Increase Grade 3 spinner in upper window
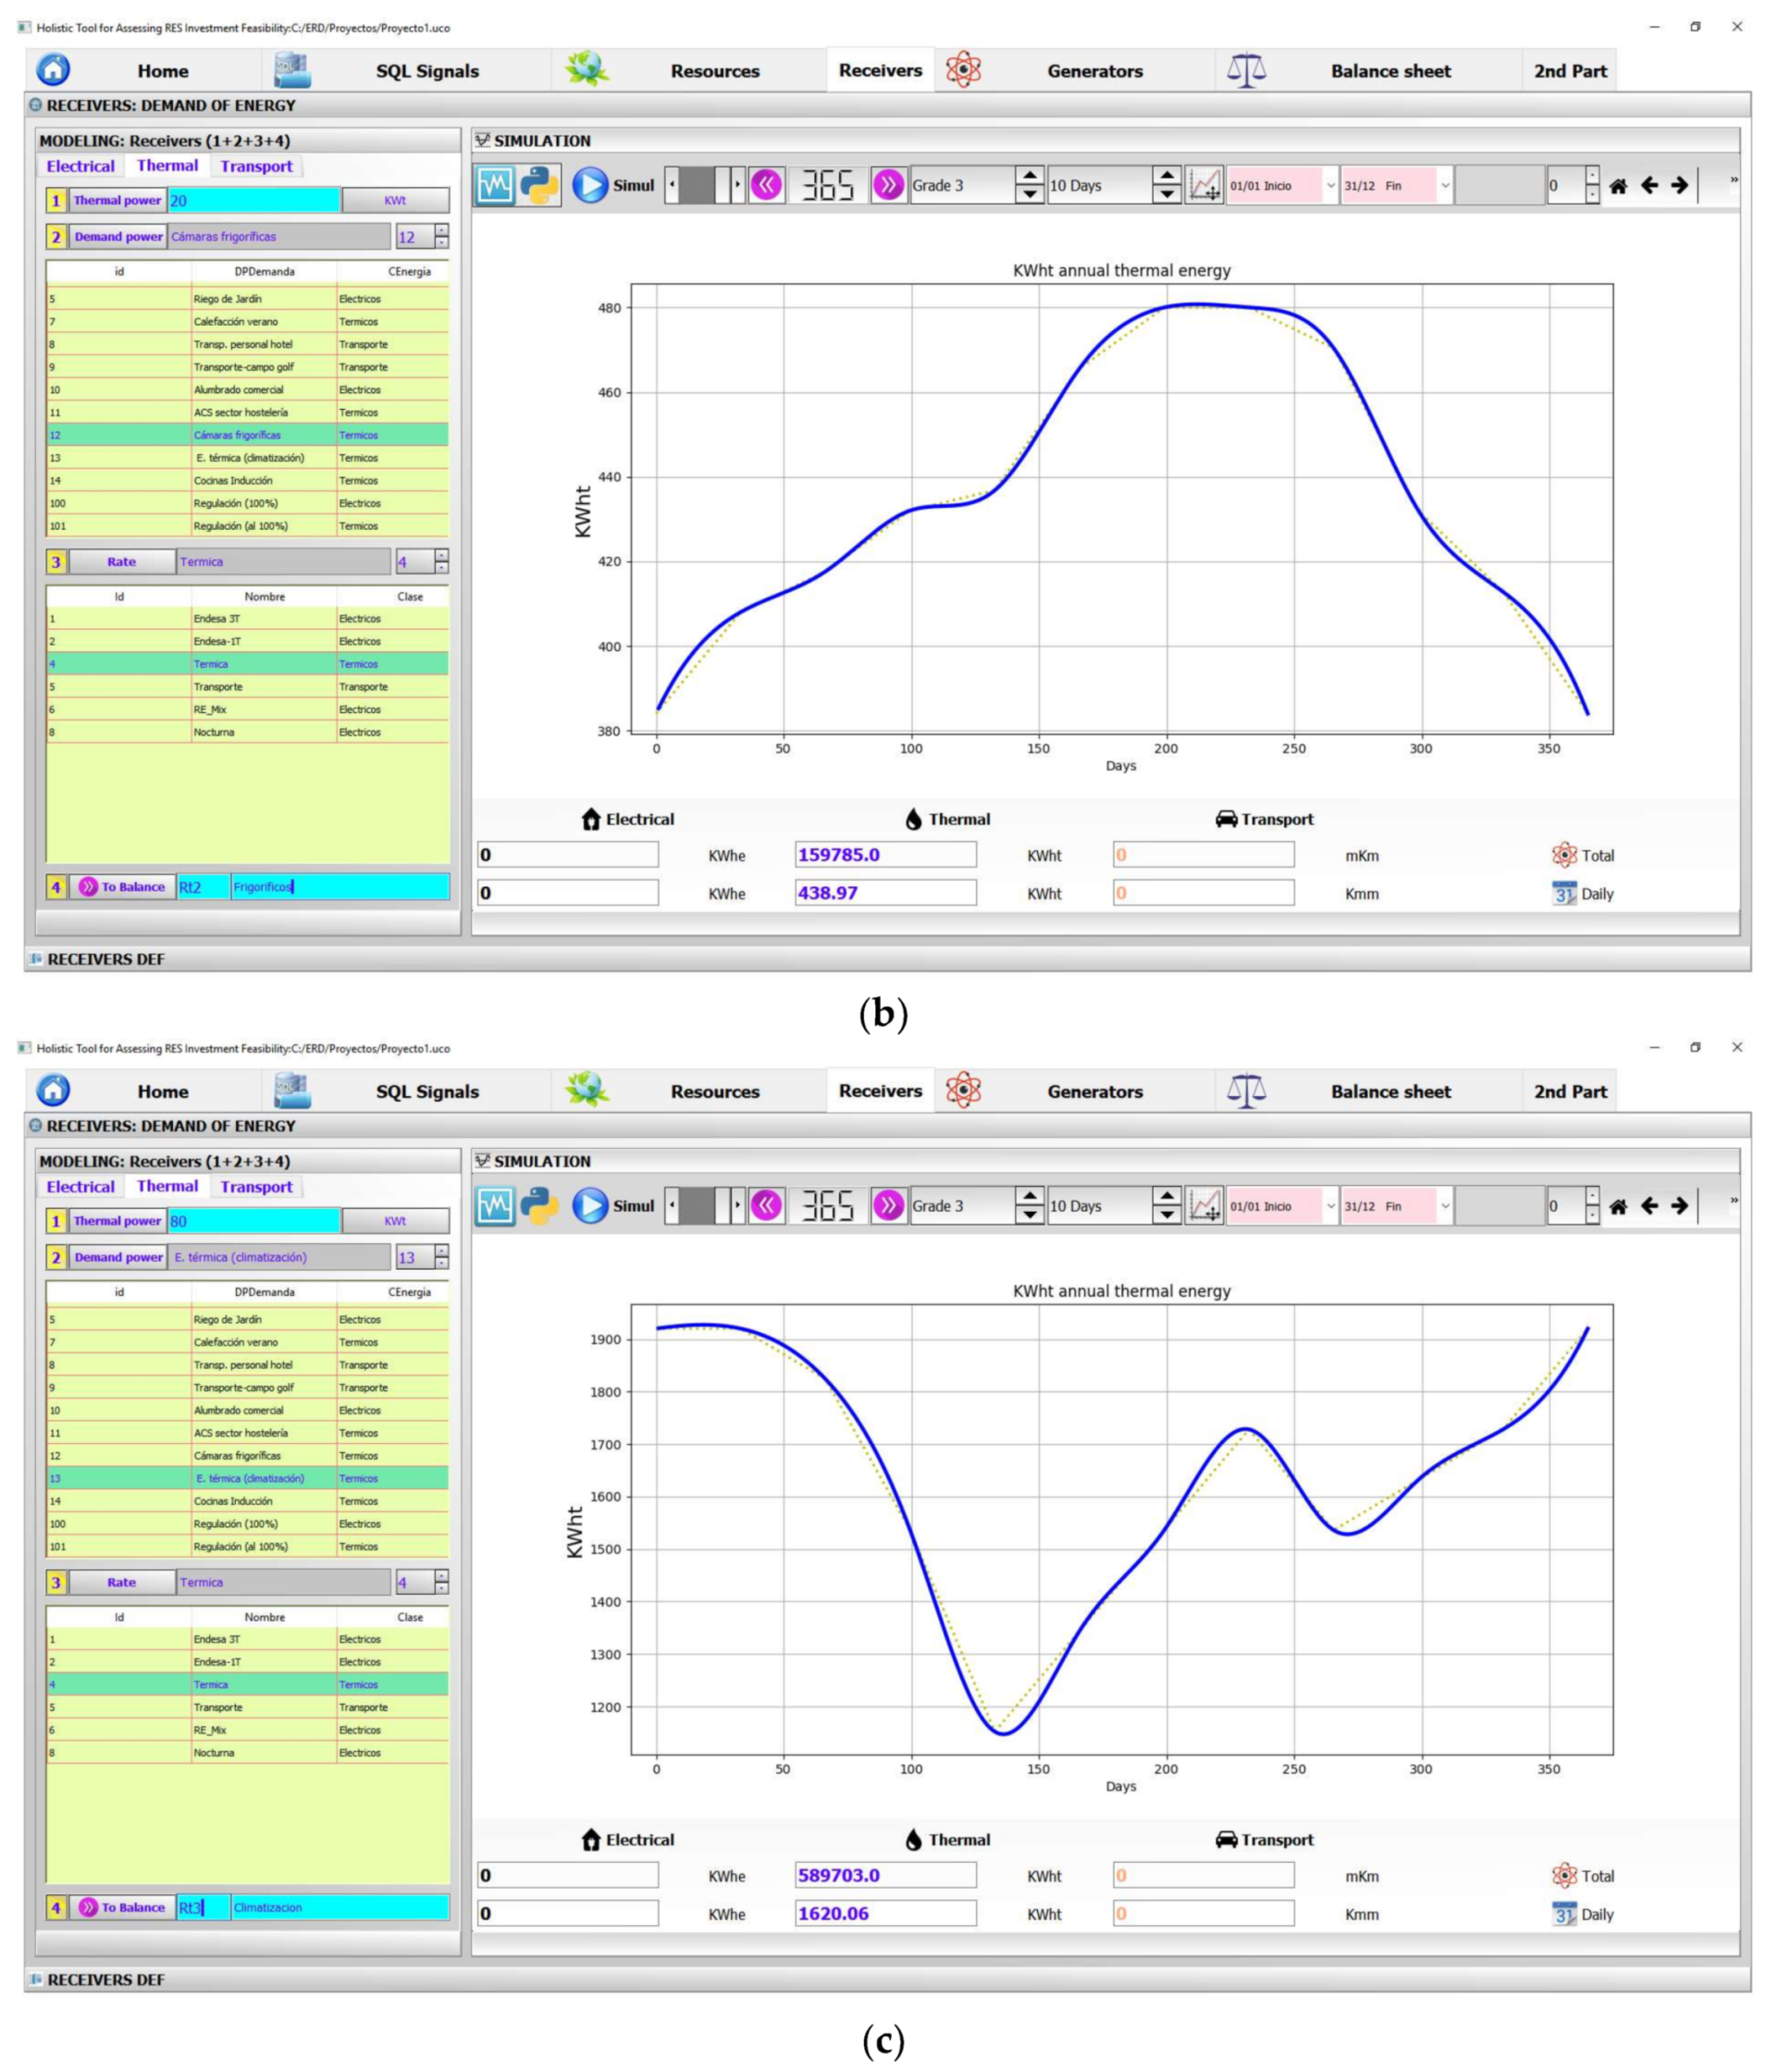The image size is (1777, 2072). pos(1029,176)
